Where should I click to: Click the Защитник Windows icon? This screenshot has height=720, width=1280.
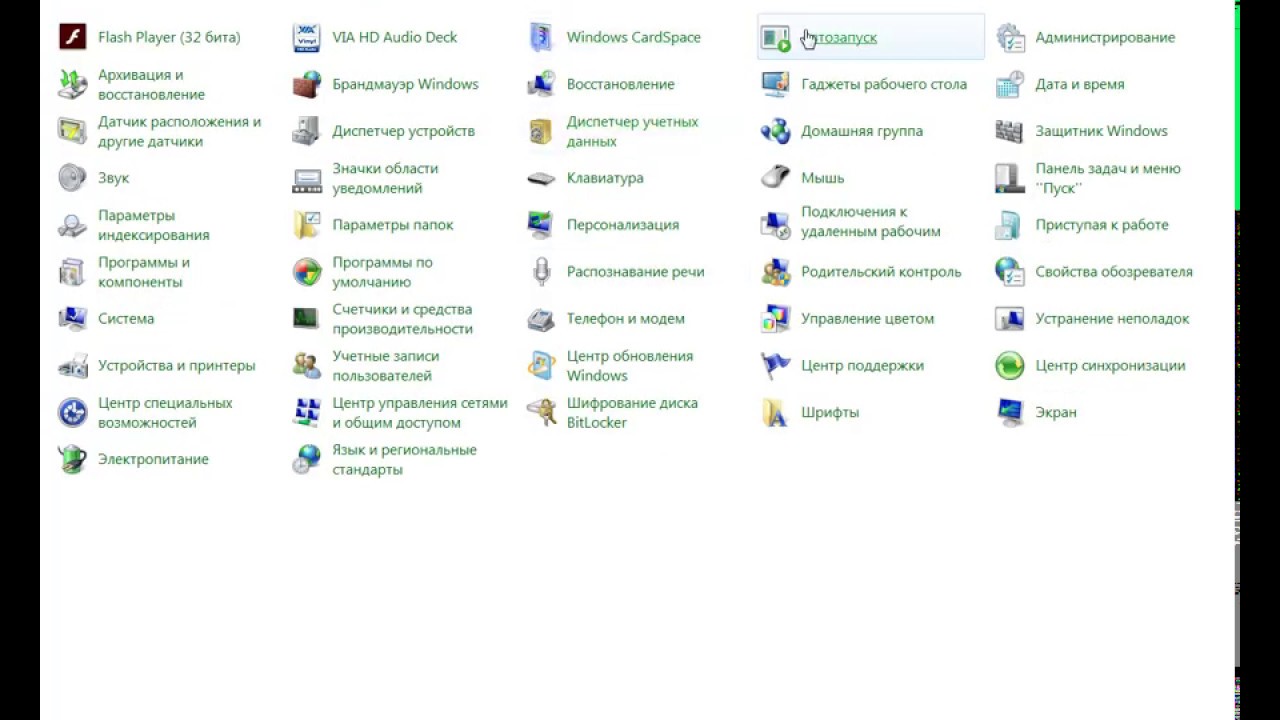click(1010, 132)
